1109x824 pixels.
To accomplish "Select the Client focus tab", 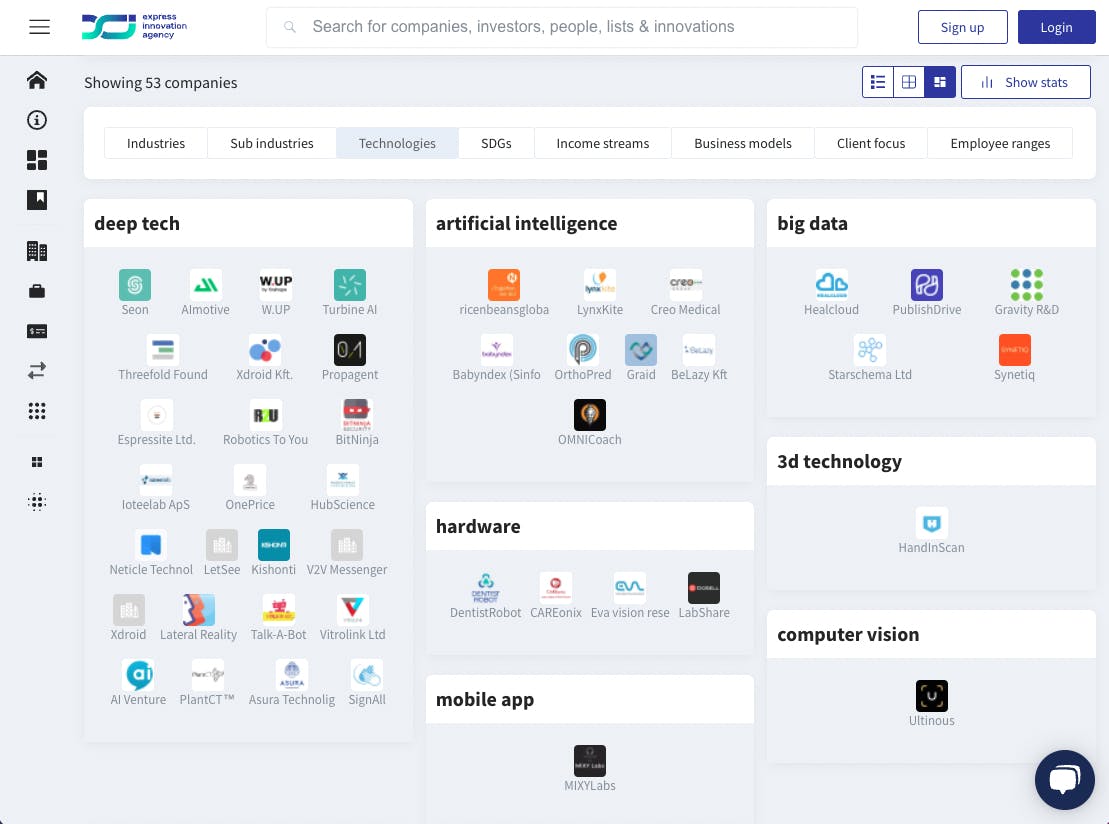I will 871,144.
